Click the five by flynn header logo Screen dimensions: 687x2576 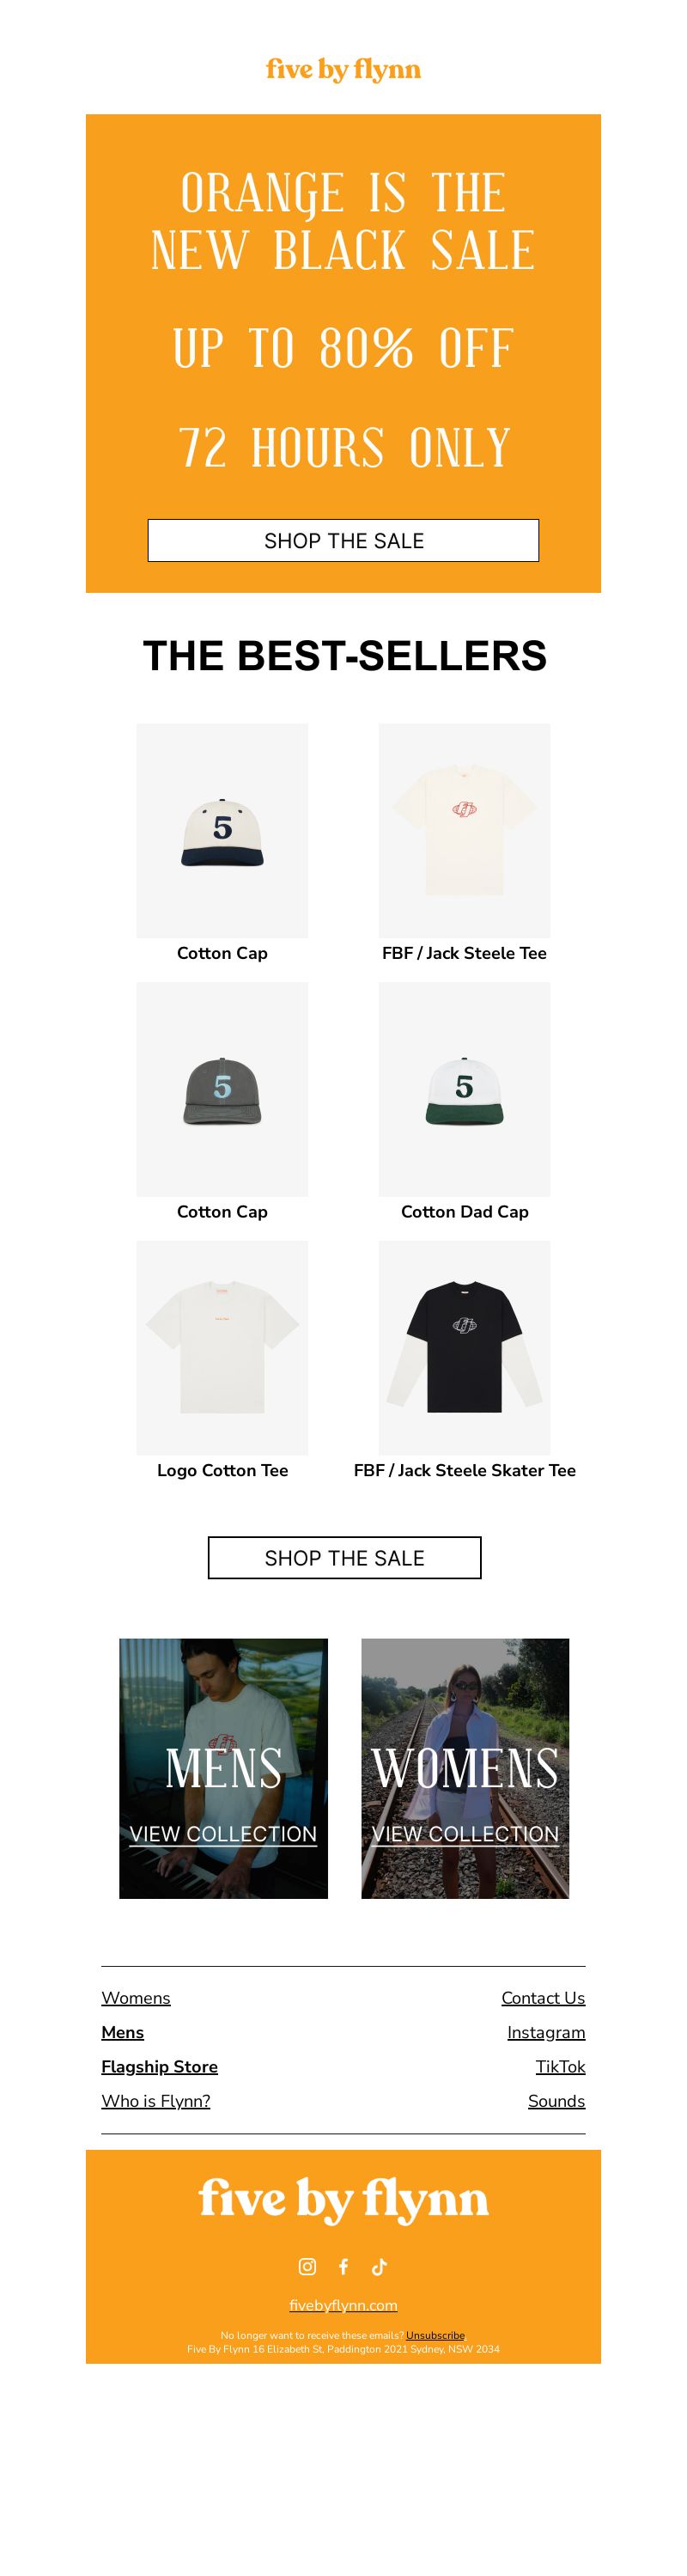click(x=343, y=69)
